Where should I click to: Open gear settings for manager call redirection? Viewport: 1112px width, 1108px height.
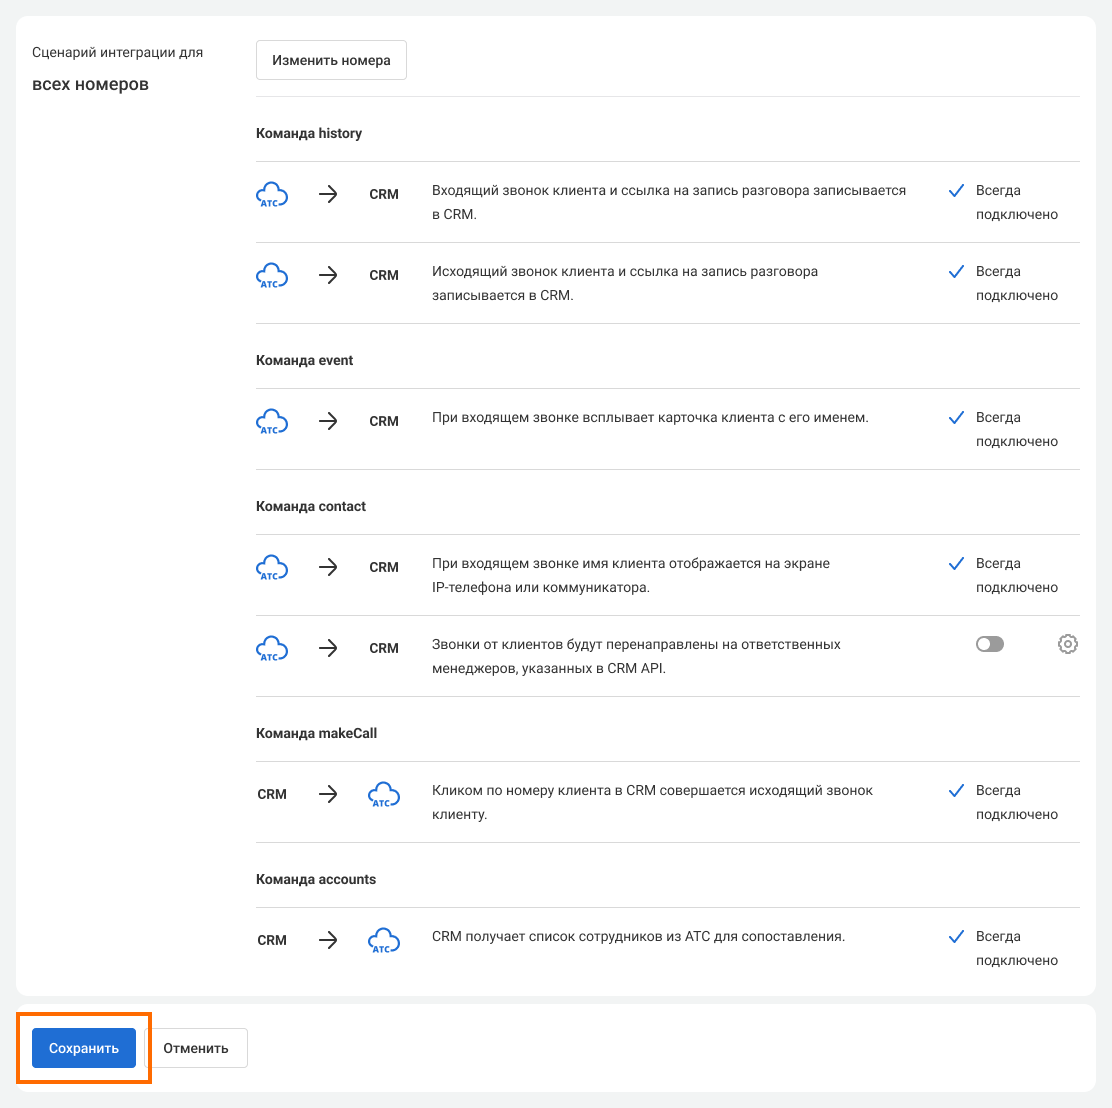1067,644
